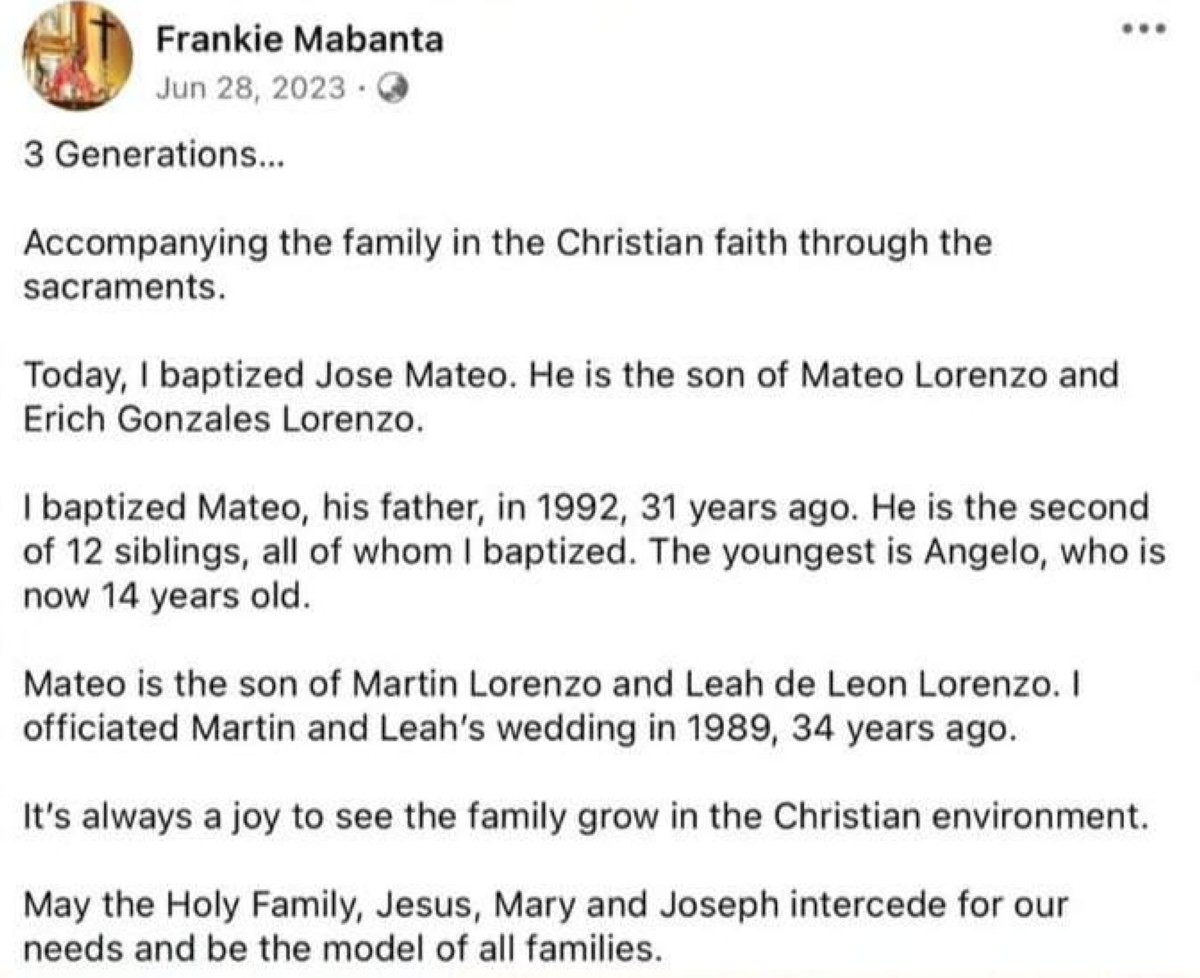Click the name 'Erich Gonzales Lorenzo'

[x=217, y=420]
